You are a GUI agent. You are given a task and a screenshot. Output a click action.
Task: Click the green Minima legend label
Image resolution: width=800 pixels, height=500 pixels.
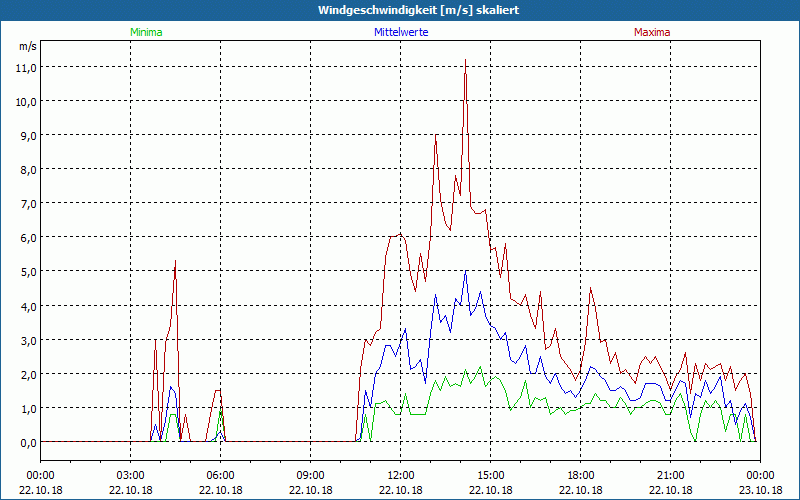[145, 32]
